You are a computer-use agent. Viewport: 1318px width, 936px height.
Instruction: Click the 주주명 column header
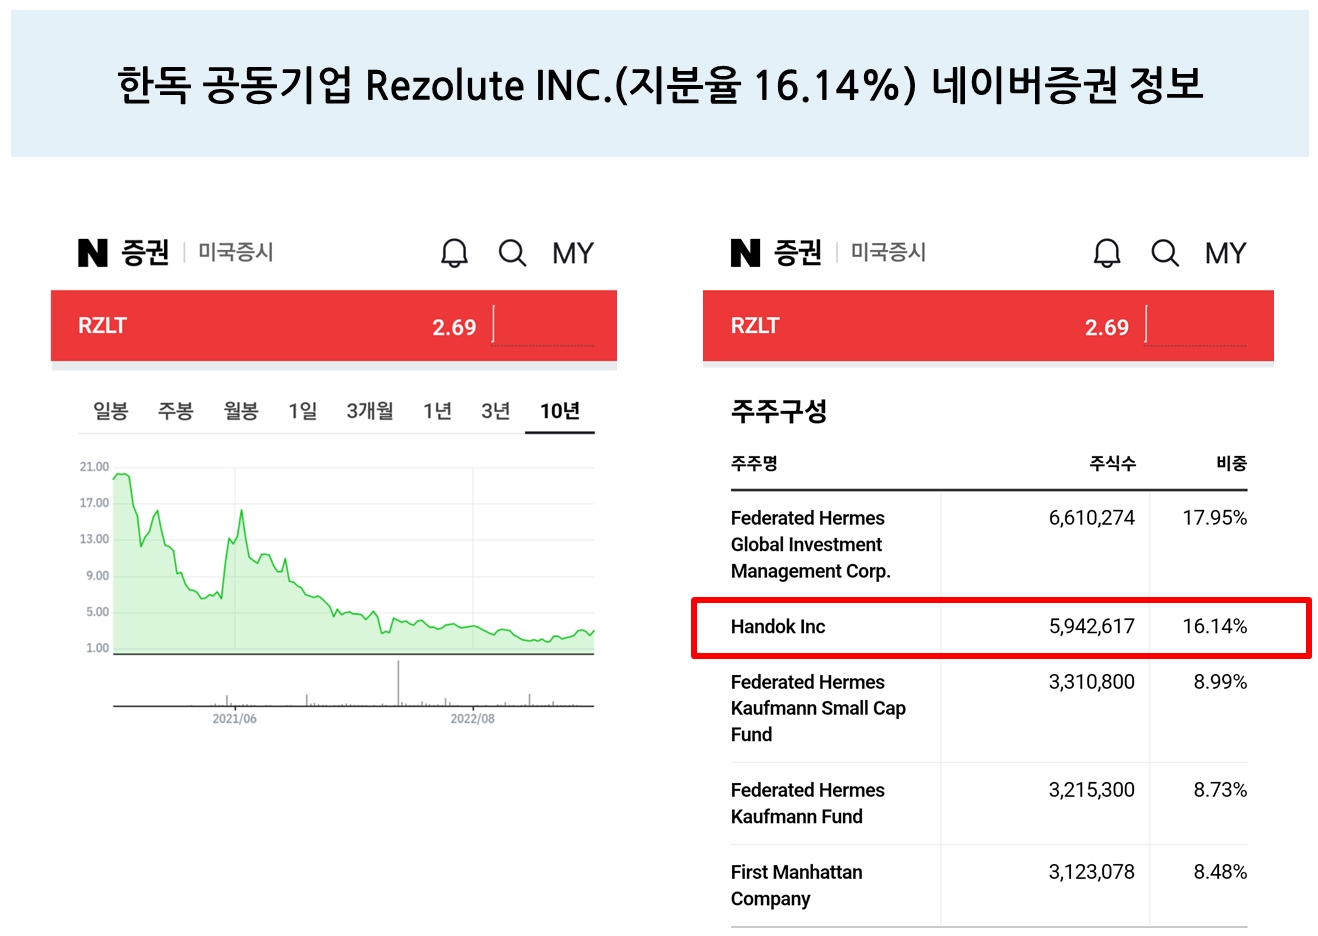coord(754,464)
